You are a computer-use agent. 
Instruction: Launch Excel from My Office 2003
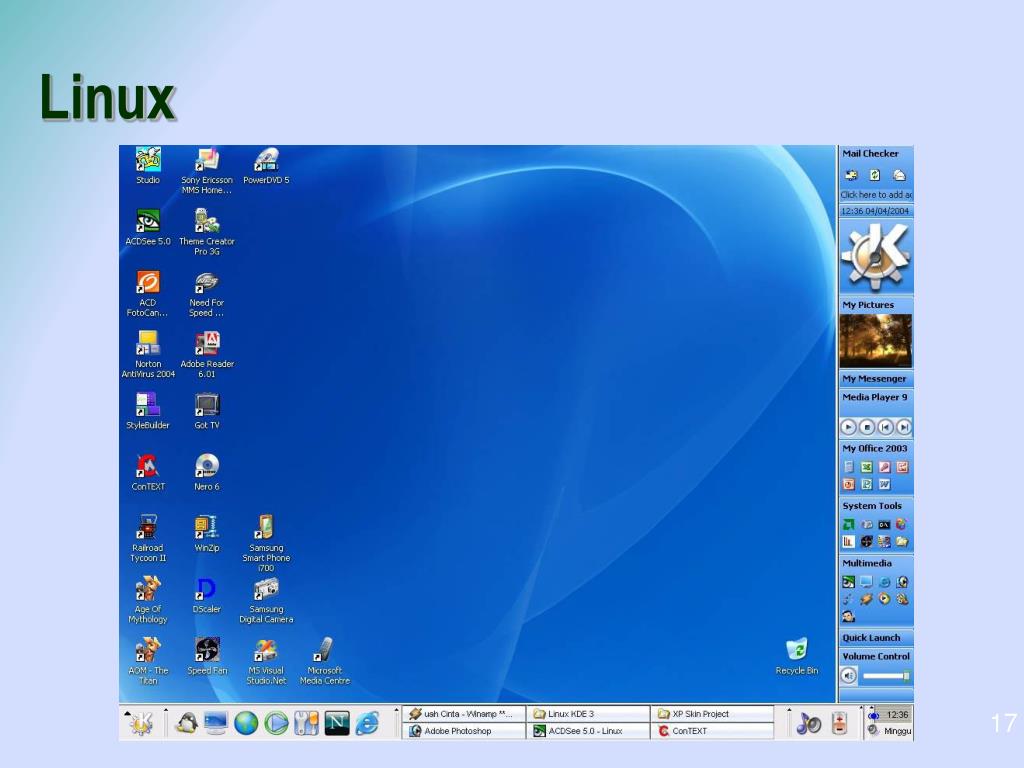point(867,467)
